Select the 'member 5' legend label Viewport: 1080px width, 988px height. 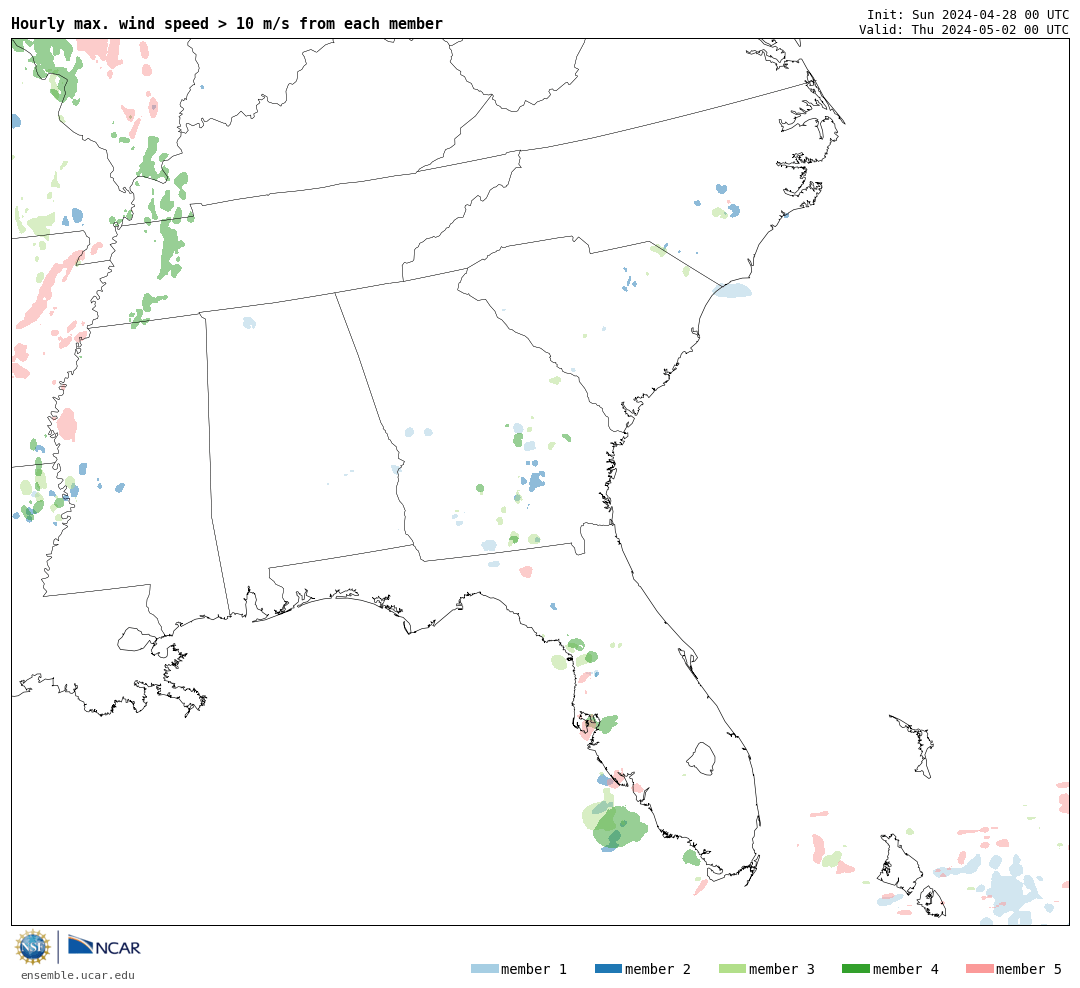pos(1029,969)
